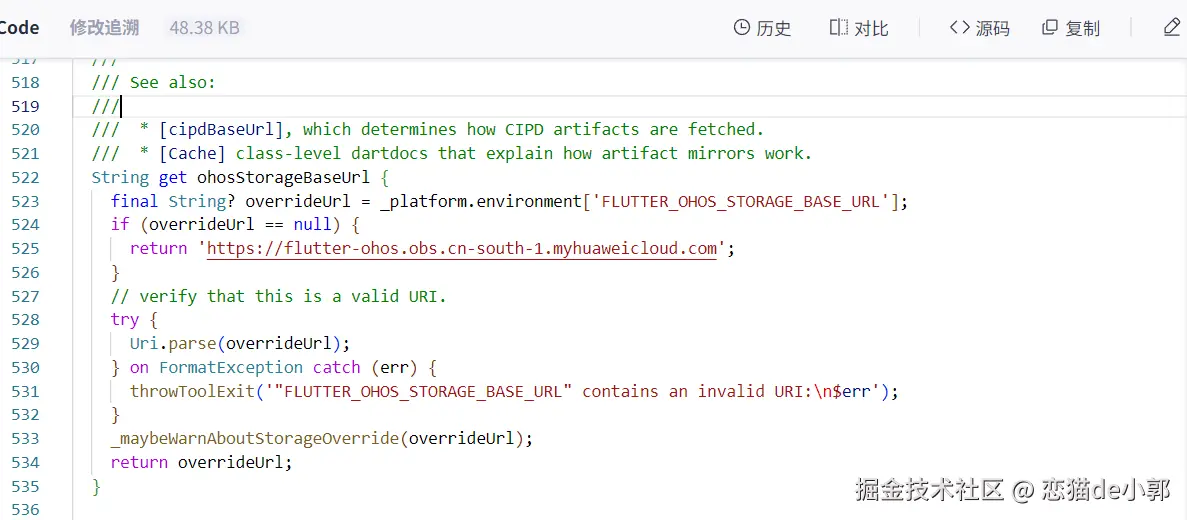Image resolution: width=1187 pixels, height=520 pixels.
Task: Click the throwToolExit function call
Action: tap(192, 391)
